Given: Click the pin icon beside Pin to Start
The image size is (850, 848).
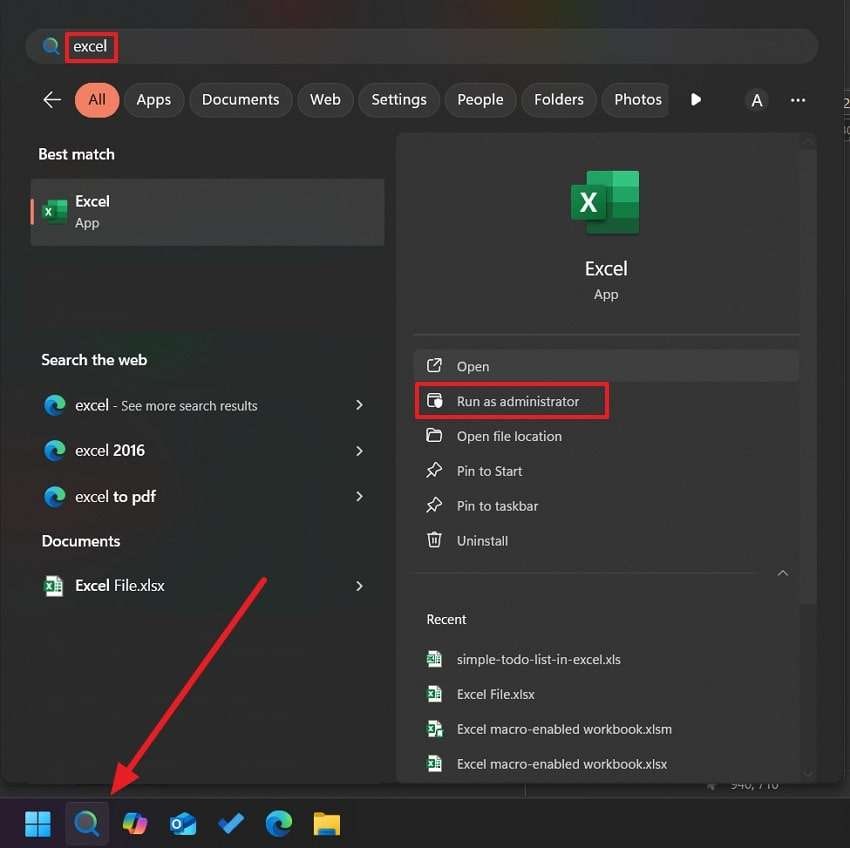Looking at the screenshot, I should click(x=434, y=470).
